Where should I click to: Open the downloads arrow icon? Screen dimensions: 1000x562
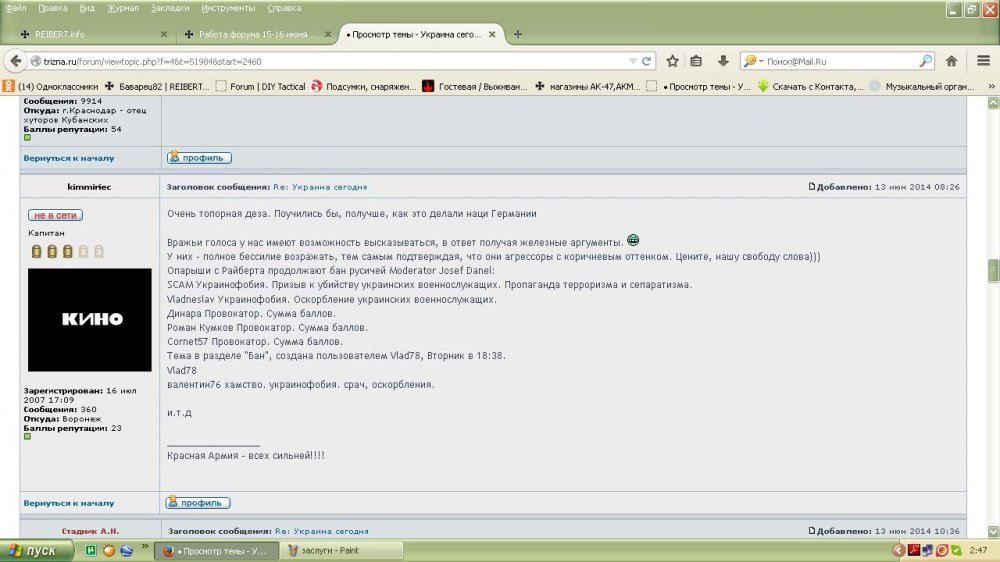[x=723, y=60]
